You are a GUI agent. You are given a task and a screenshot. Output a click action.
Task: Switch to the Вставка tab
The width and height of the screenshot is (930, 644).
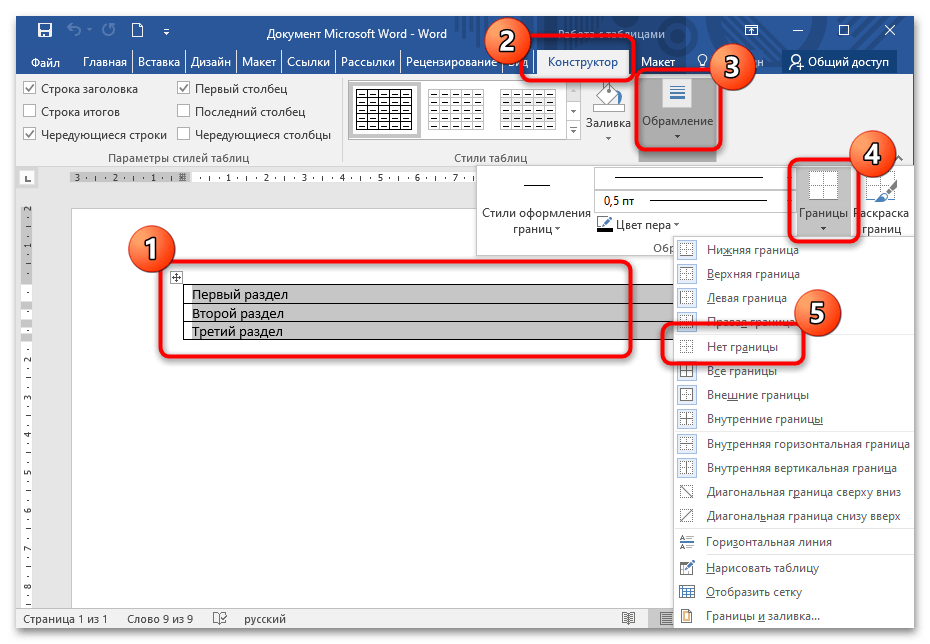click(158, 62)
